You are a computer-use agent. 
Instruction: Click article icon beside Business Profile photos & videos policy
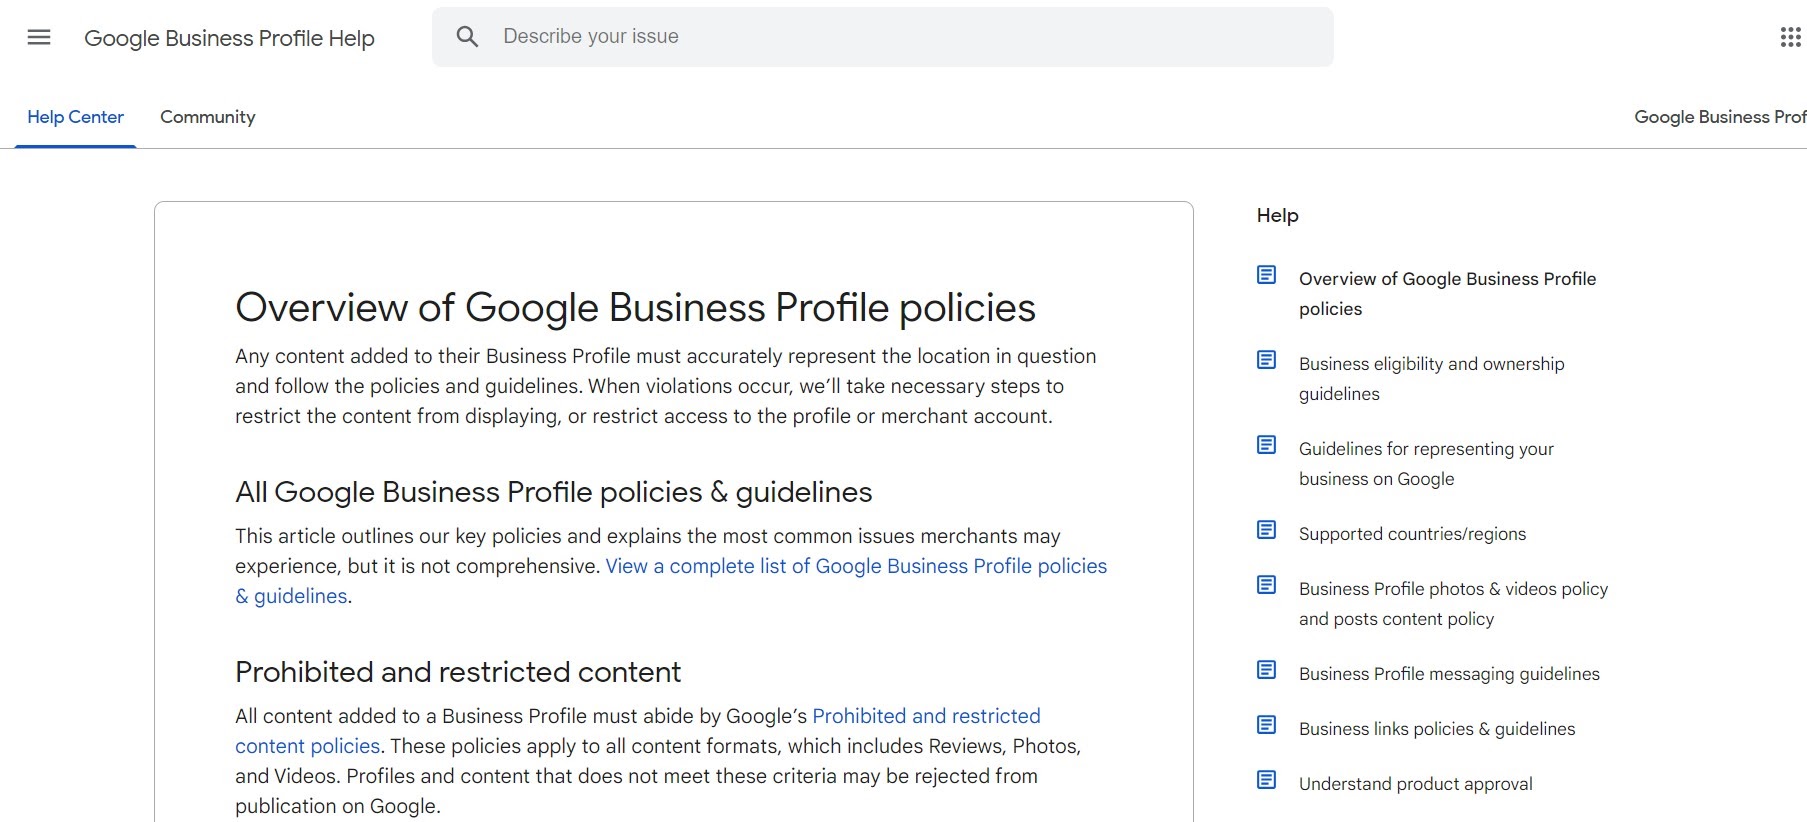point(1266,585)
